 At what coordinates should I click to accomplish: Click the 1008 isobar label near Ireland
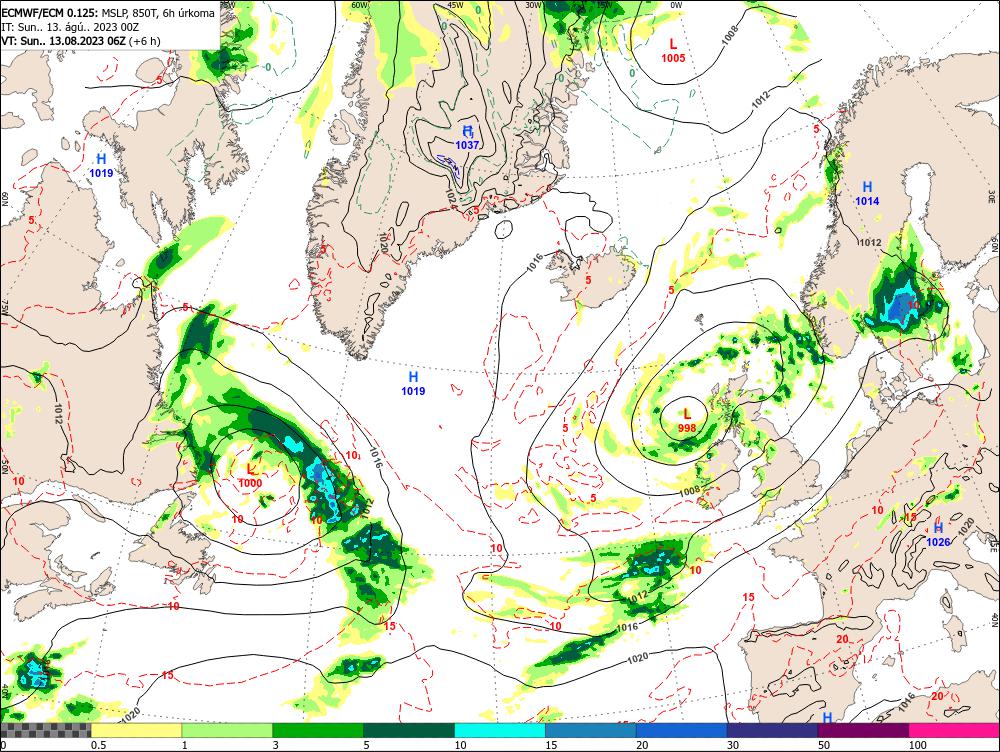pyautogui.click(x=689, y=491)
